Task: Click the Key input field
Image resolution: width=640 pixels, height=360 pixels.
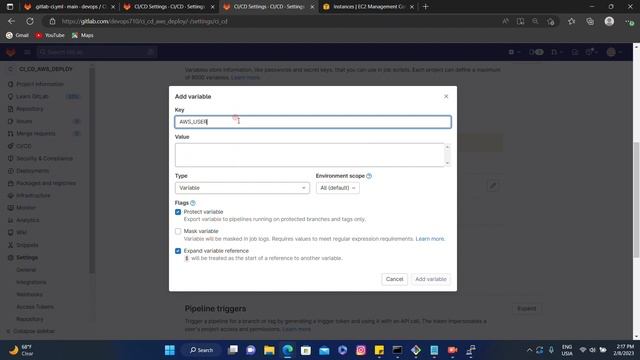Action: click(313, 122)
